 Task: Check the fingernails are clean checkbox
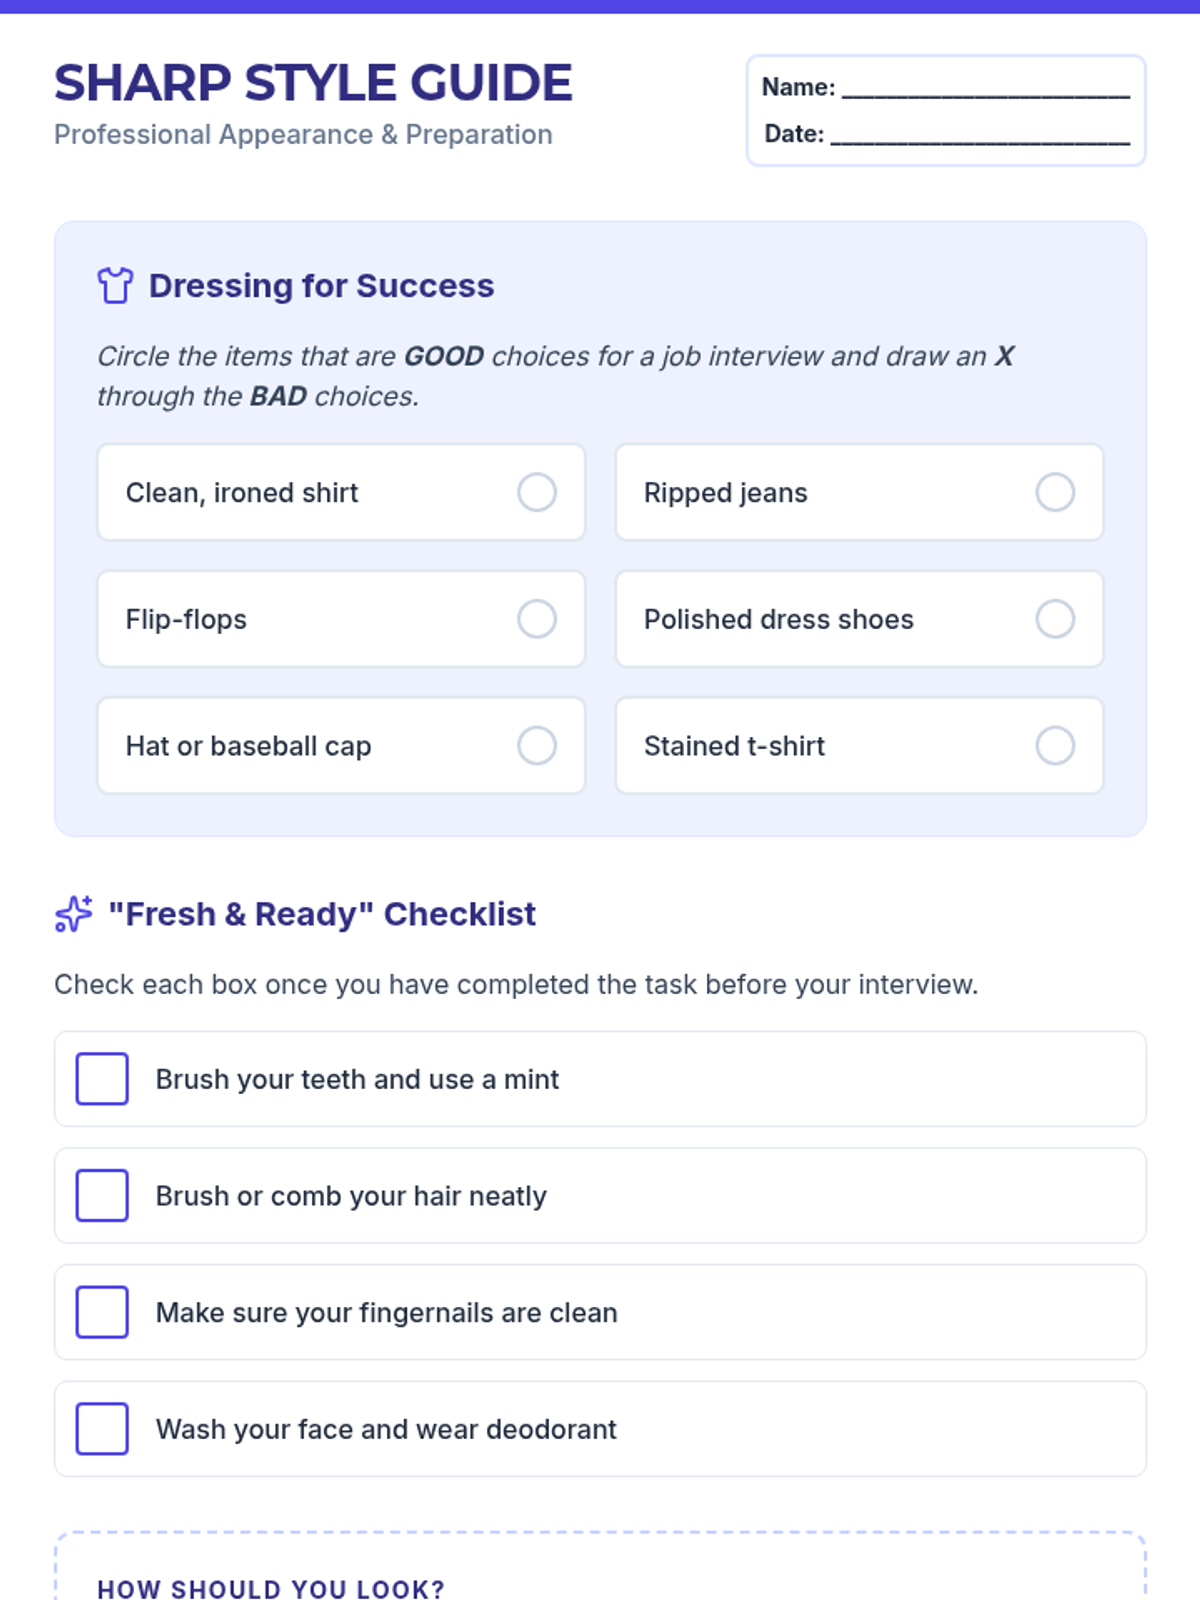pos(102,1312)
